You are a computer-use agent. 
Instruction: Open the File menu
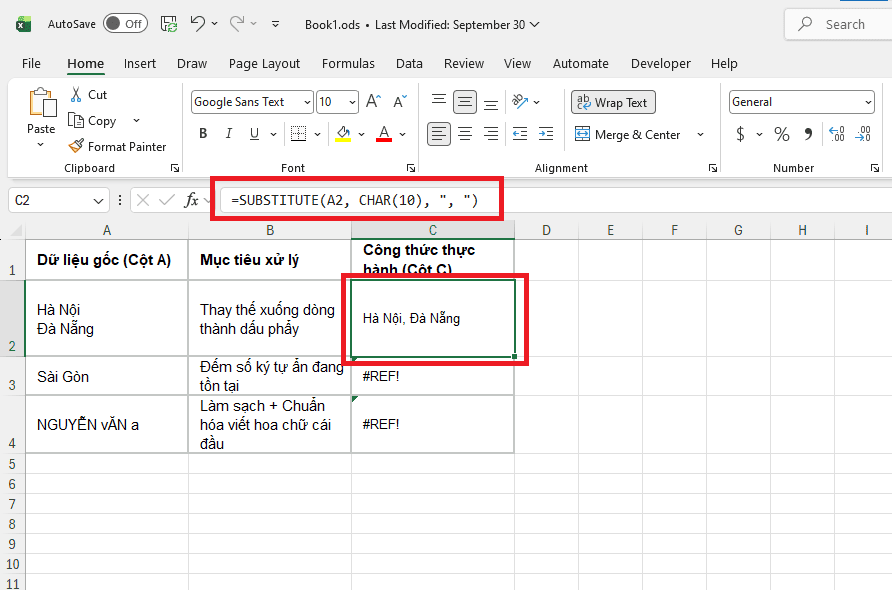tap(31, 64)
